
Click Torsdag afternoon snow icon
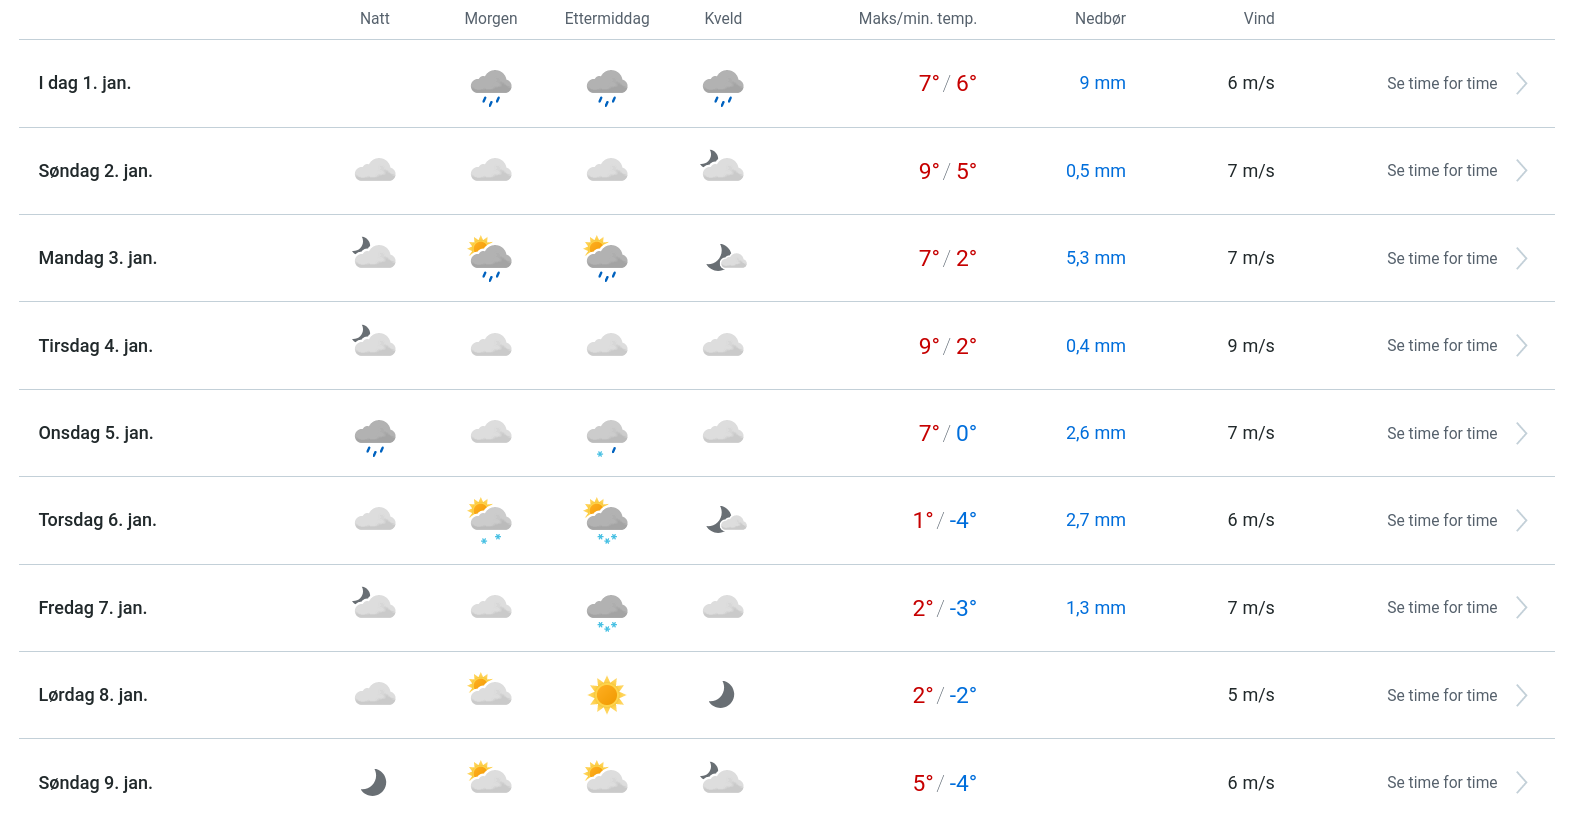pos(606,521)
